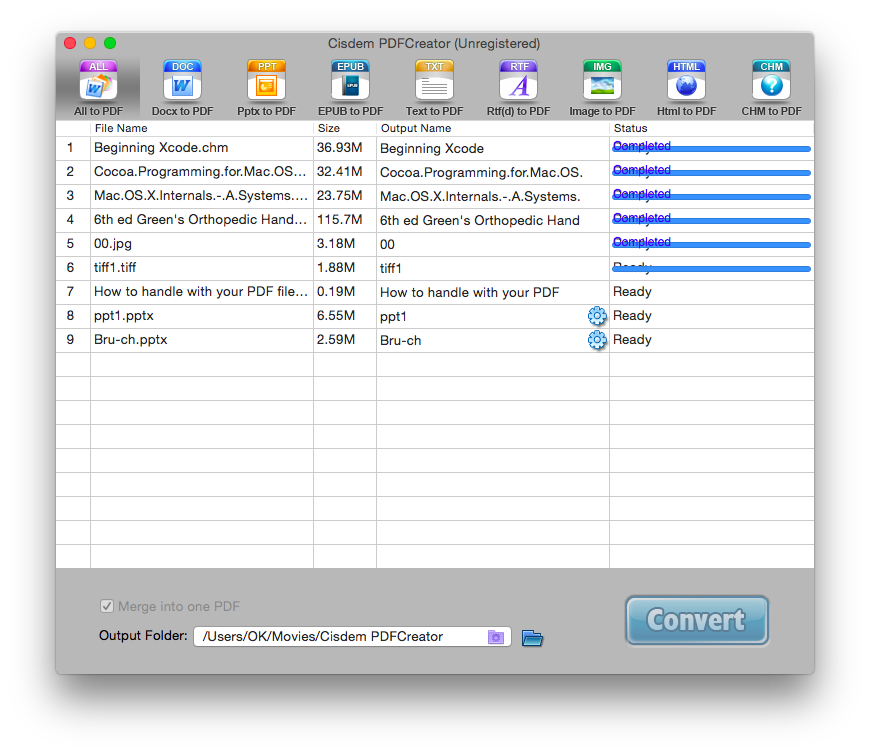Open settings gear for ppt1 row
The height and width of the screenshot is (754, 870).
[x=597, y=316]
